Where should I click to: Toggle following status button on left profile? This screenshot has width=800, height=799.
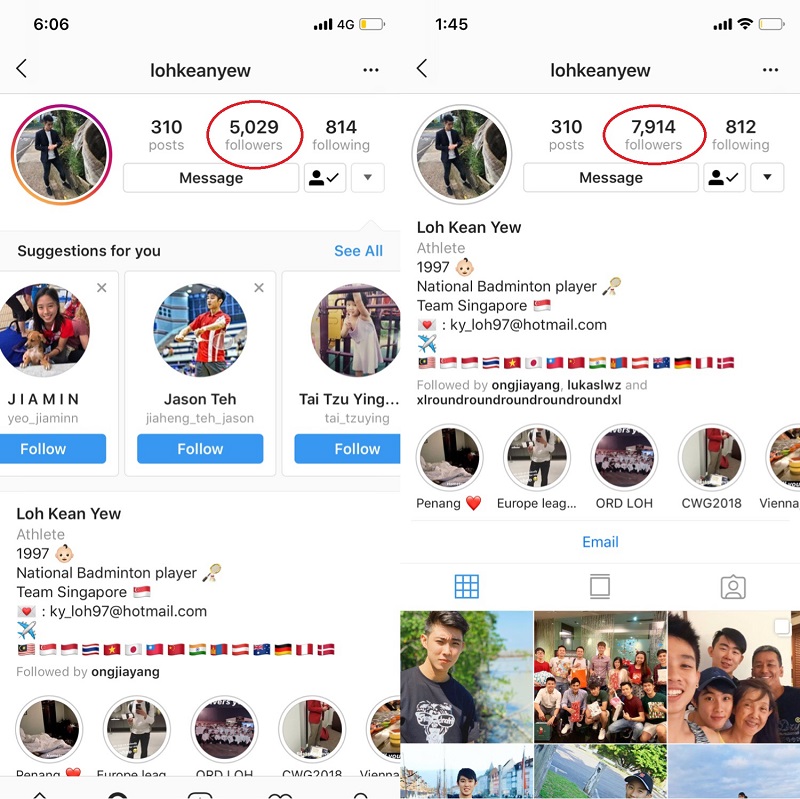click(x=325, y=178)
